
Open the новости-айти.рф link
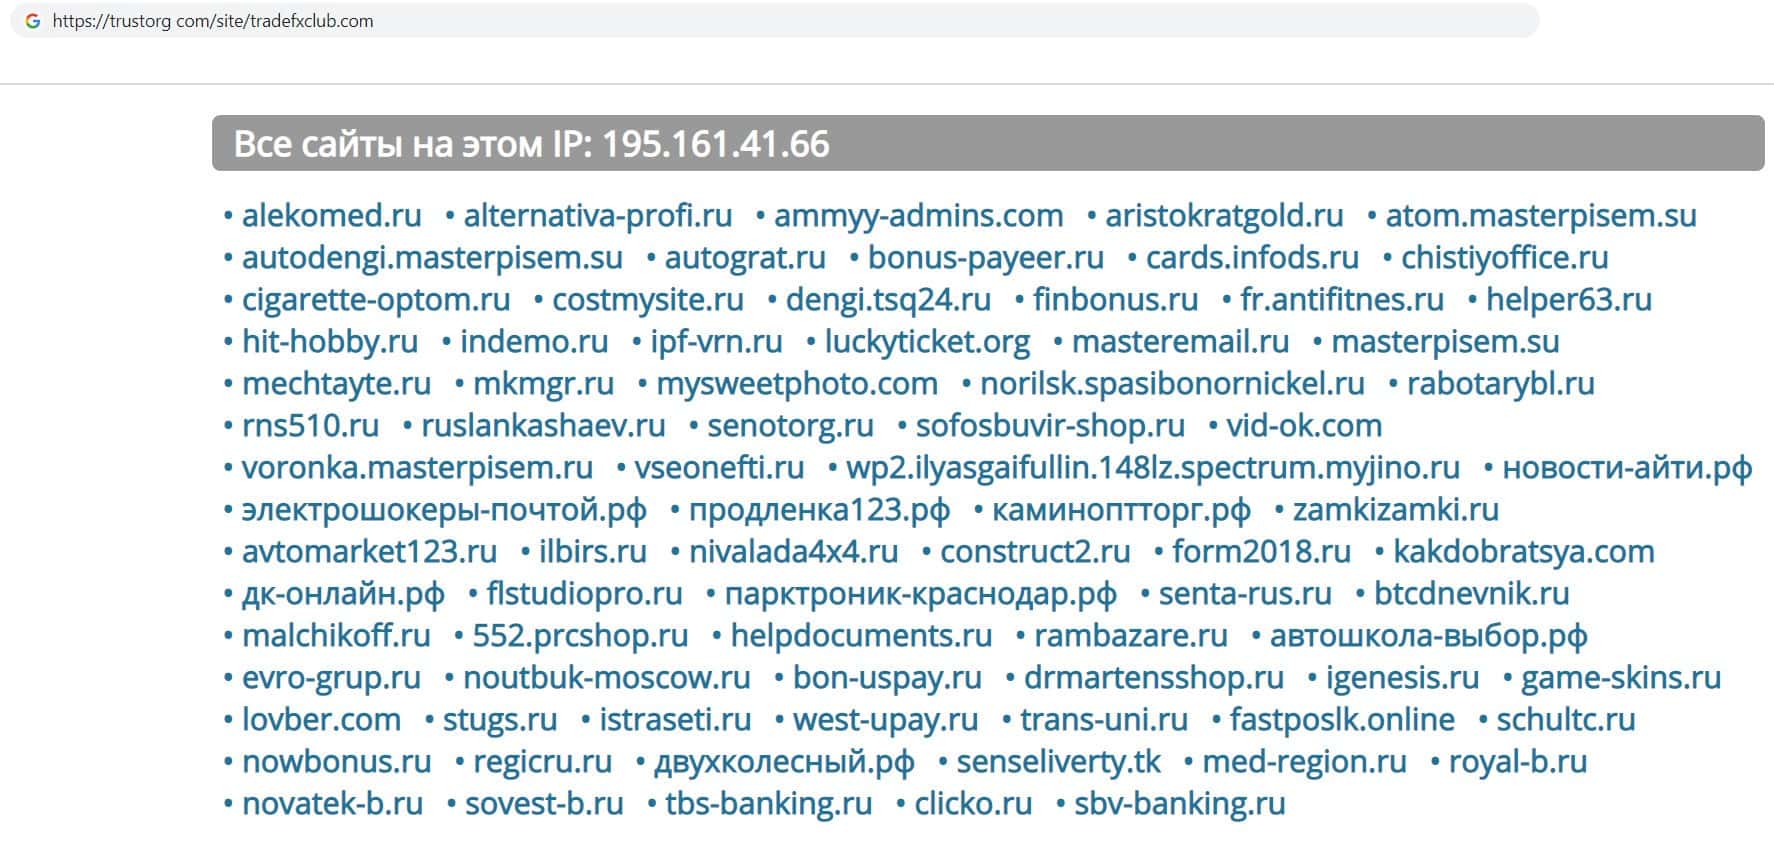tap(1626, 468)
